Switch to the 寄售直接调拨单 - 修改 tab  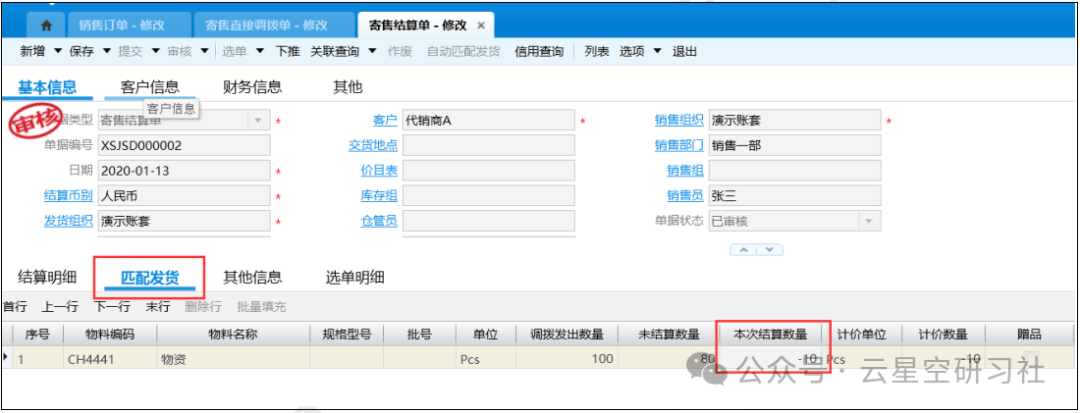tap(265, 25)
